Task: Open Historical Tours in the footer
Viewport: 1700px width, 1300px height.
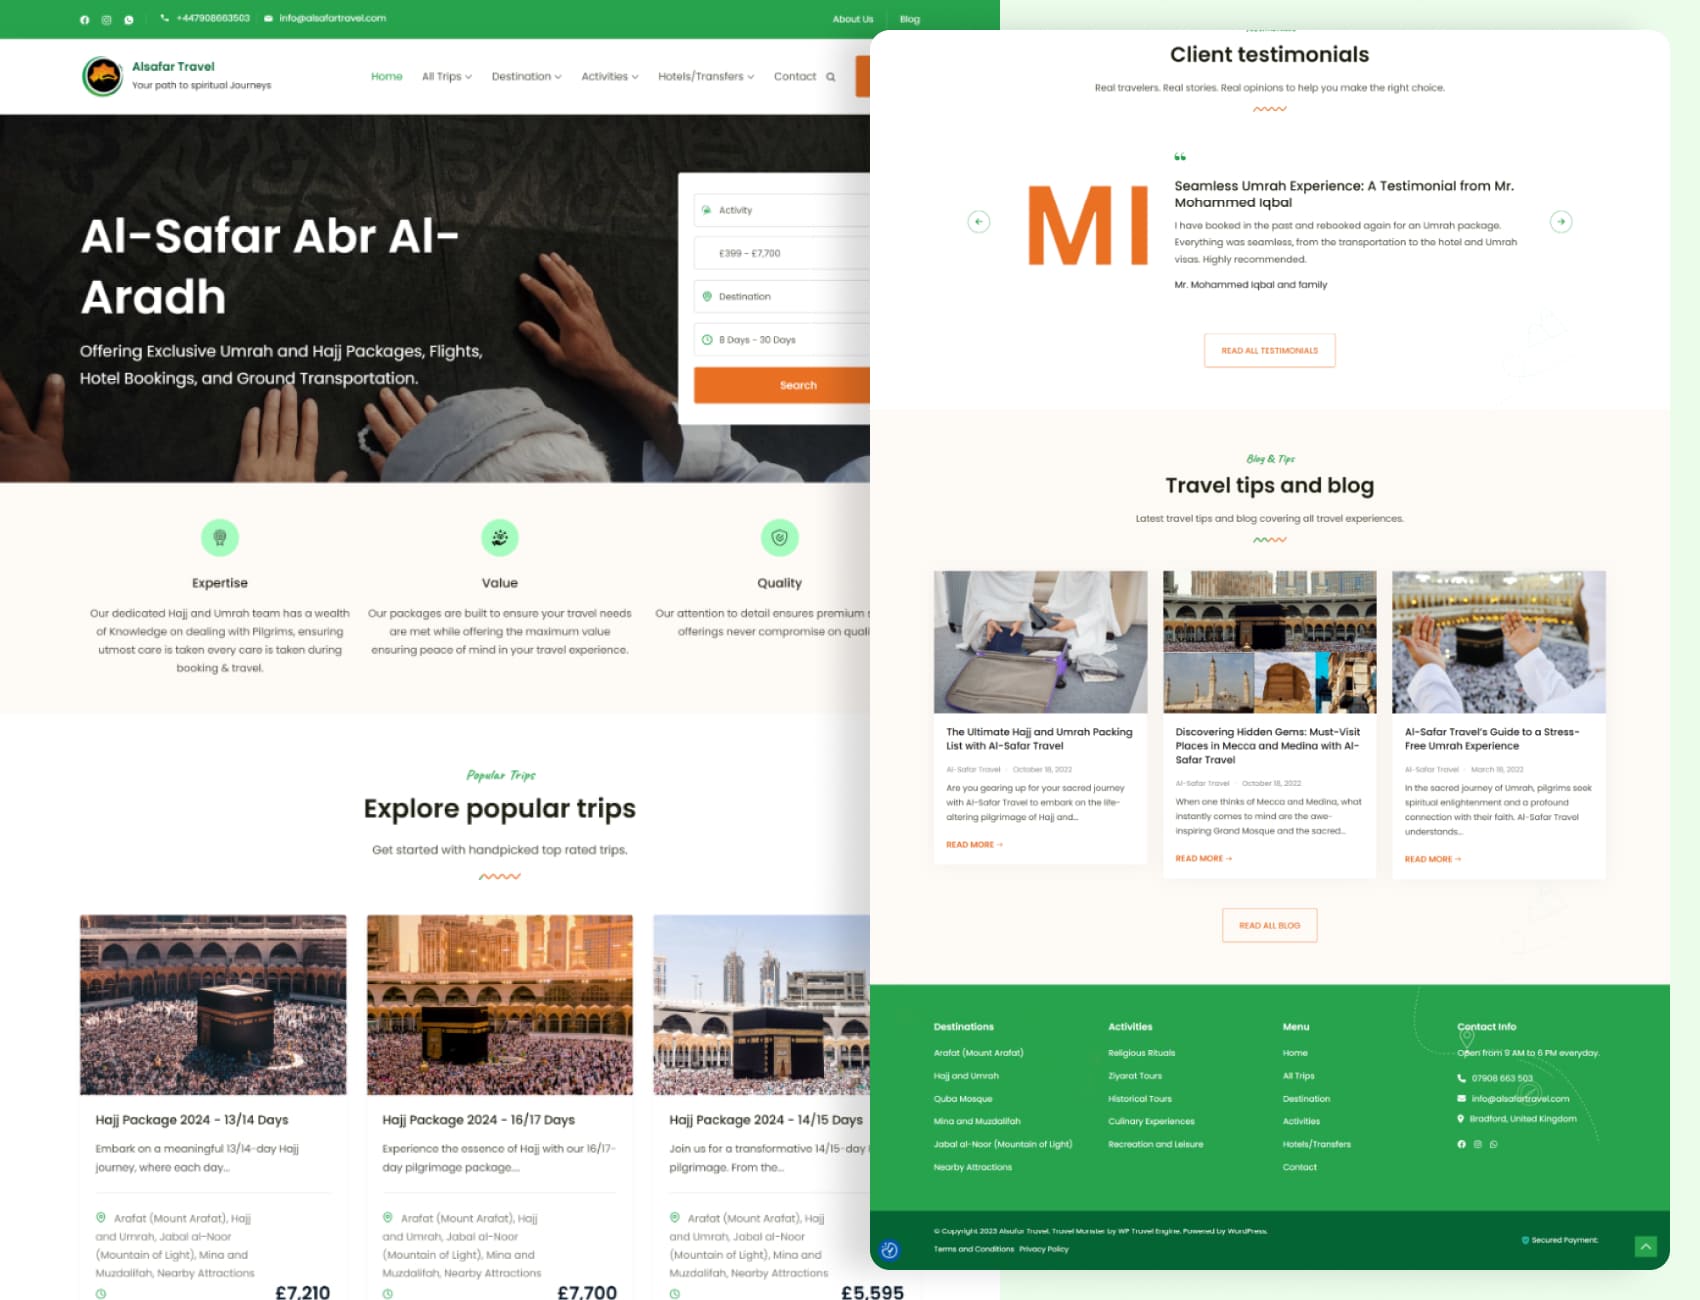Action: [x=1140, y=1099]
